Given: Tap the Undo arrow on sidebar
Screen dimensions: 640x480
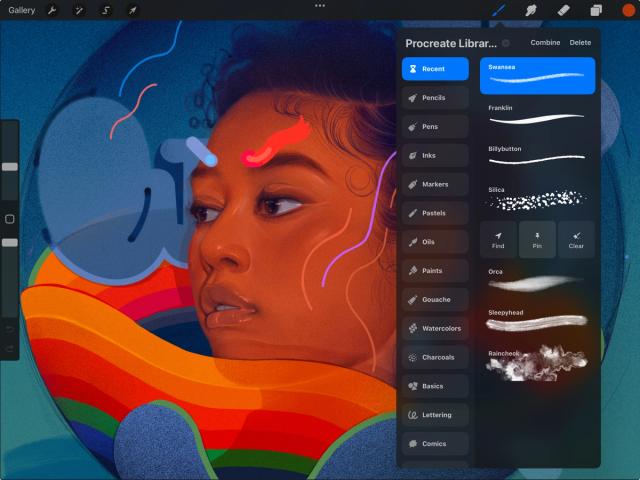Looking at the screenshot, I should click(x=10, y=329).
